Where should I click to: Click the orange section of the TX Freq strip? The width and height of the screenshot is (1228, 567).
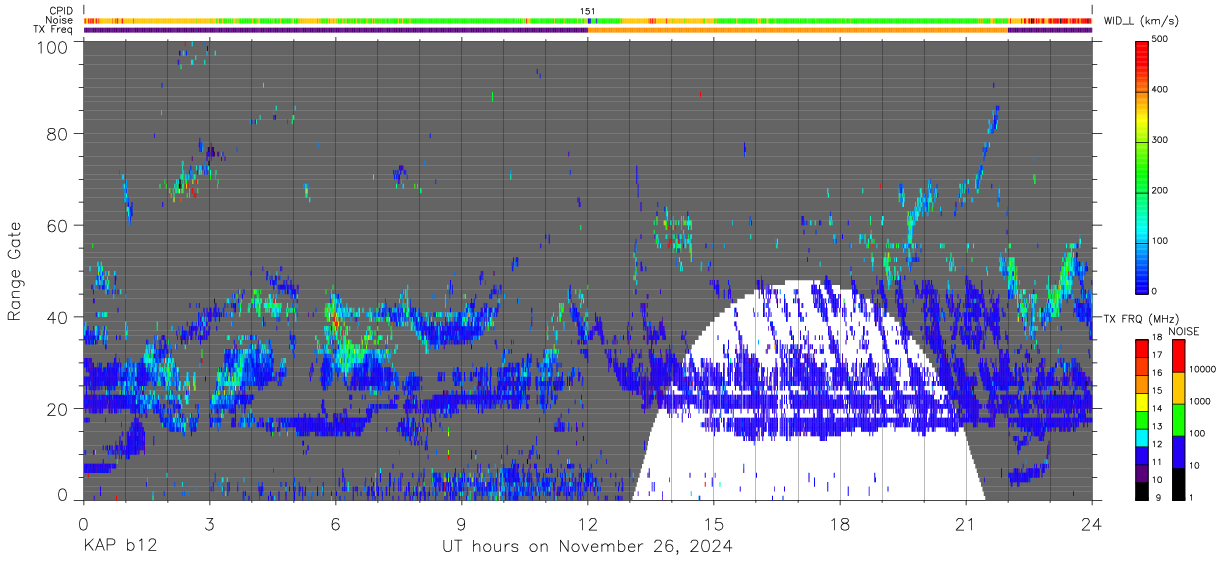pos(797,30)
